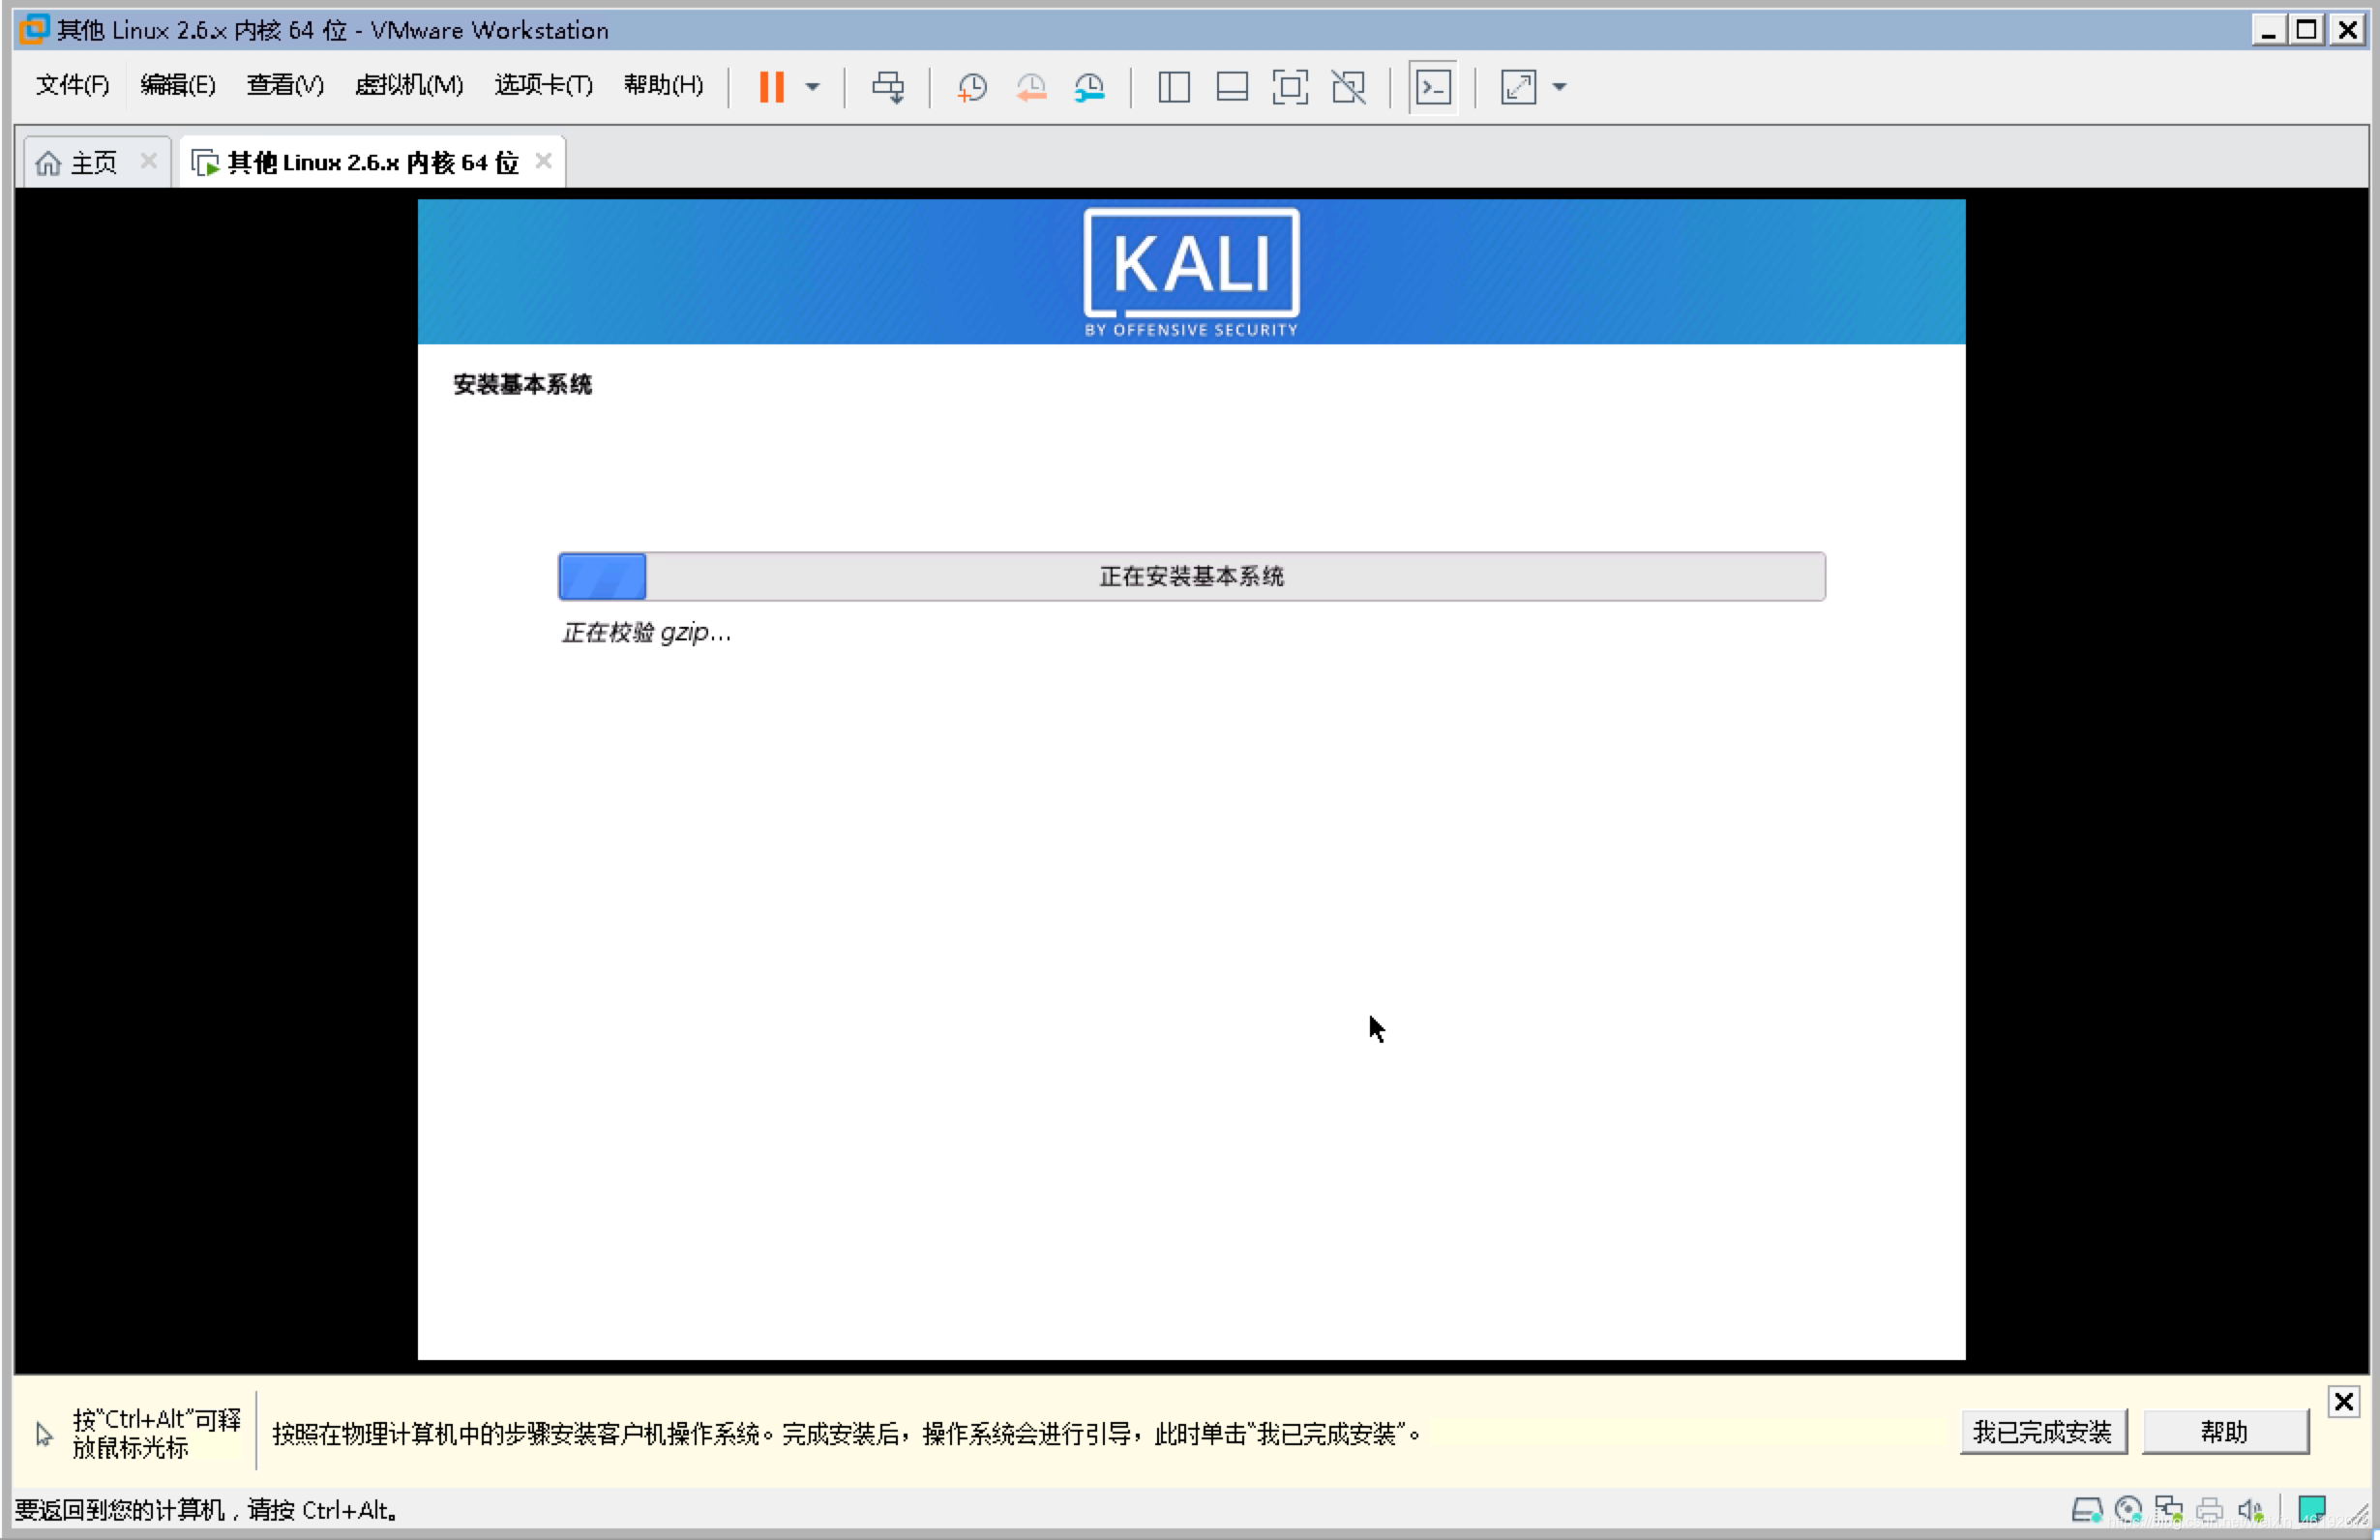The image size is (2380, 1540).
Task: Dismiss the yellow install hint bar
Action: (2343, 1402)
